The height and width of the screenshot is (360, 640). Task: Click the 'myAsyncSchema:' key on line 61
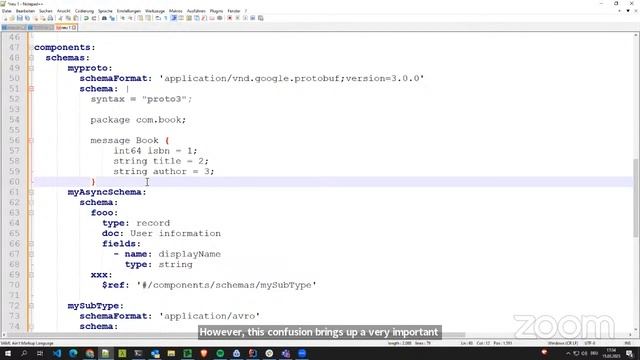[107, 192]
